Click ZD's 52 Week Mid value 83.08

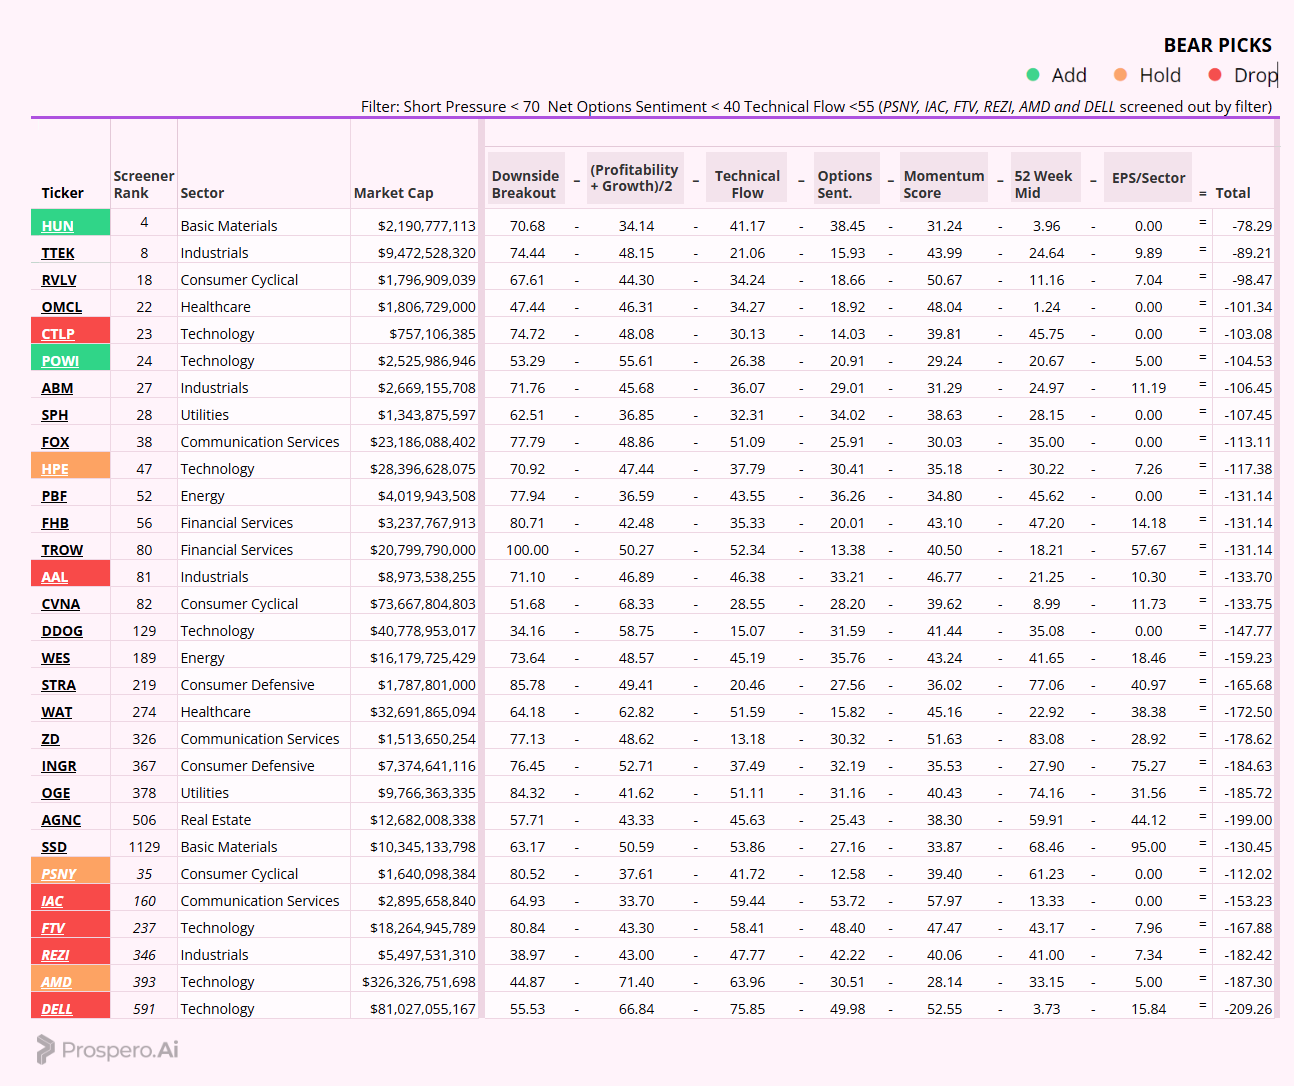click(1047, 739)
